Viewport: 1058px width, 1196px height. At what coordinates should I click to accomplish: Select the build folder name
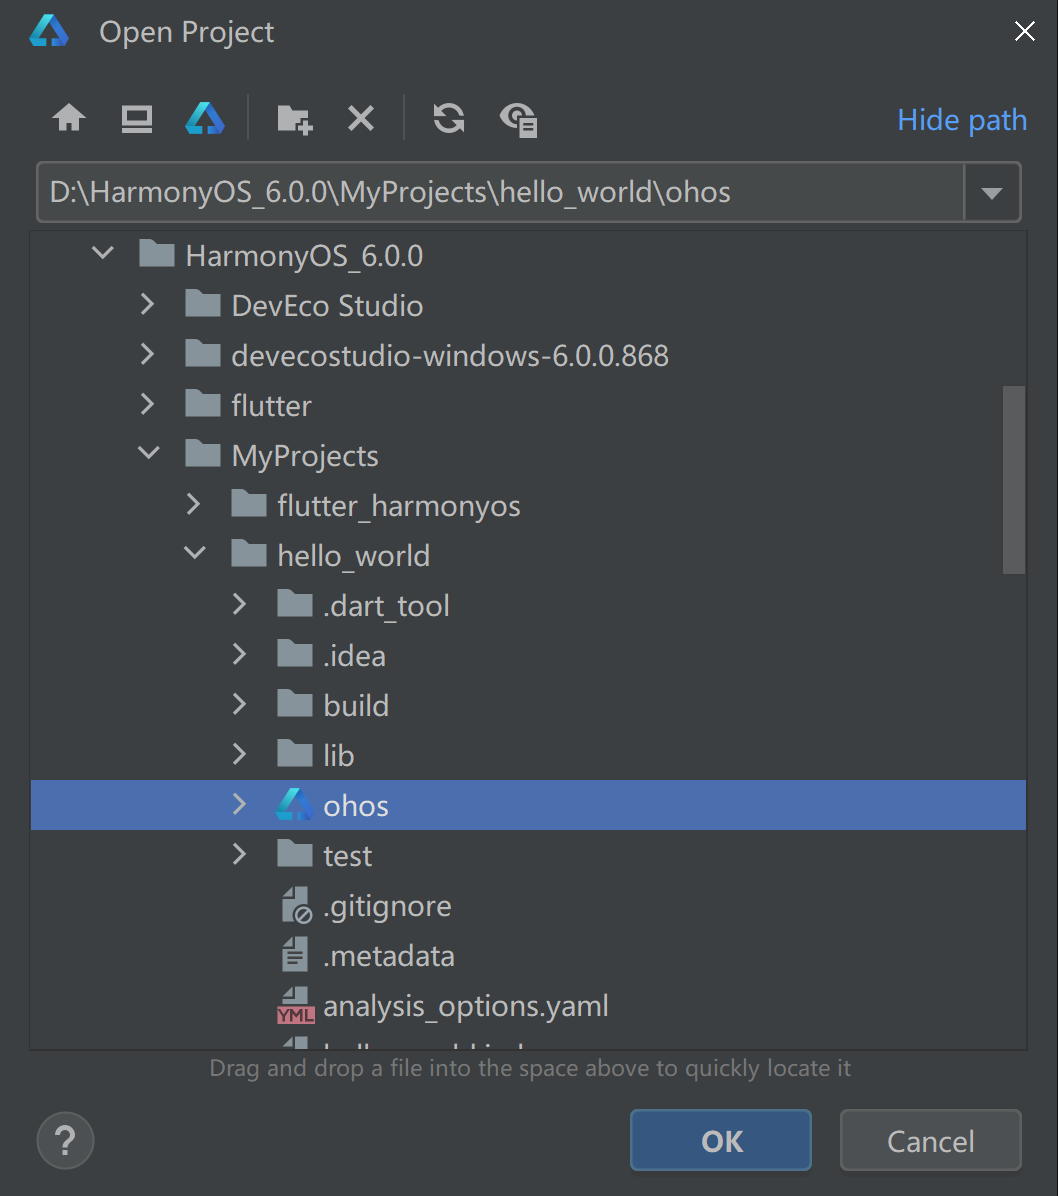[356, 706]
